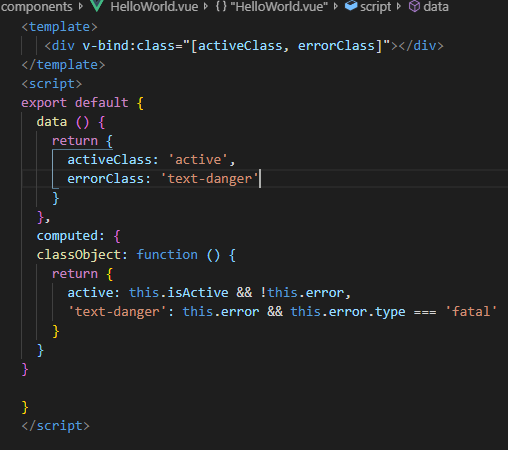
Task: Click the default keyword
Action: pyautogui.click(x=102, y=103)
